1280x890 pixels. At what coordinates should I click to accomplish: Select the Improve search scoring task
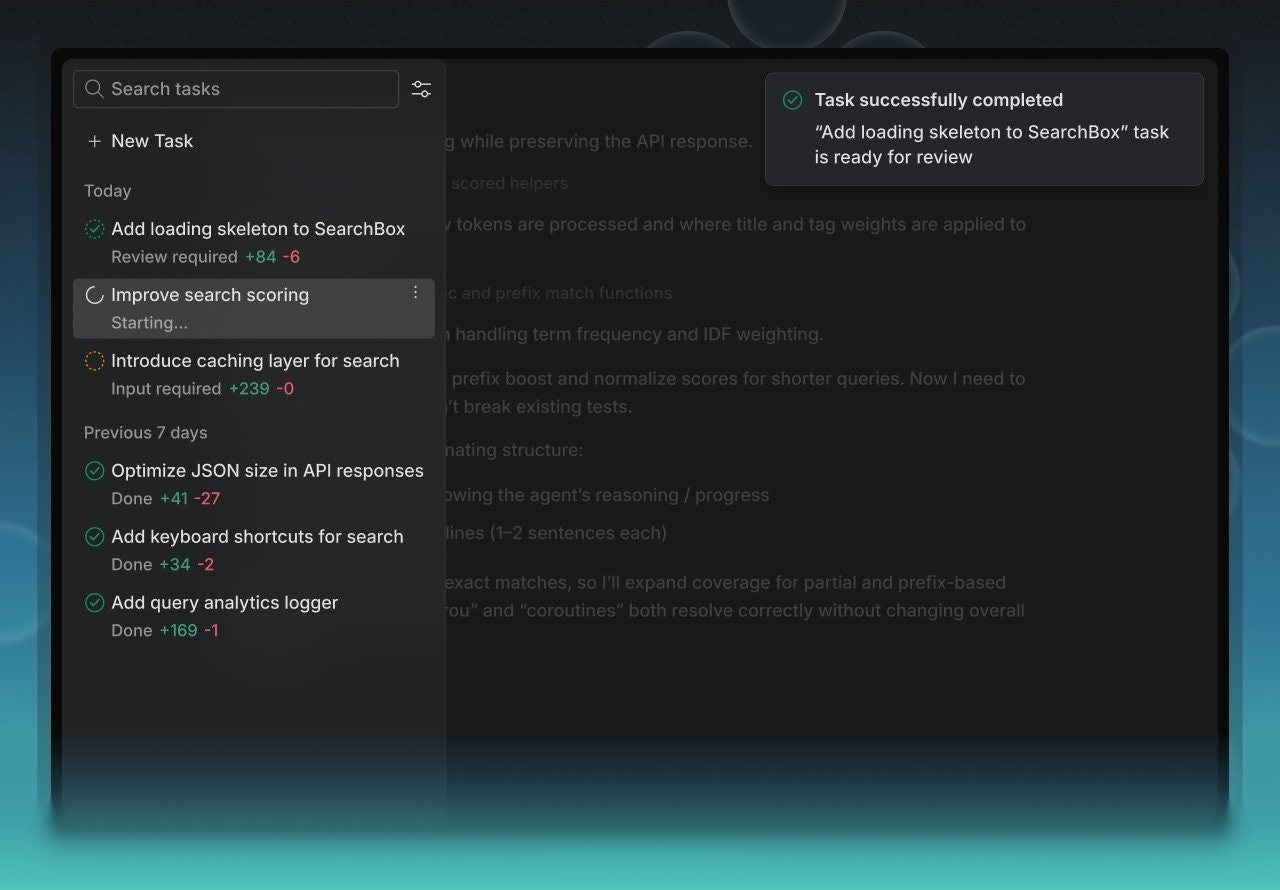click(210, 295)
